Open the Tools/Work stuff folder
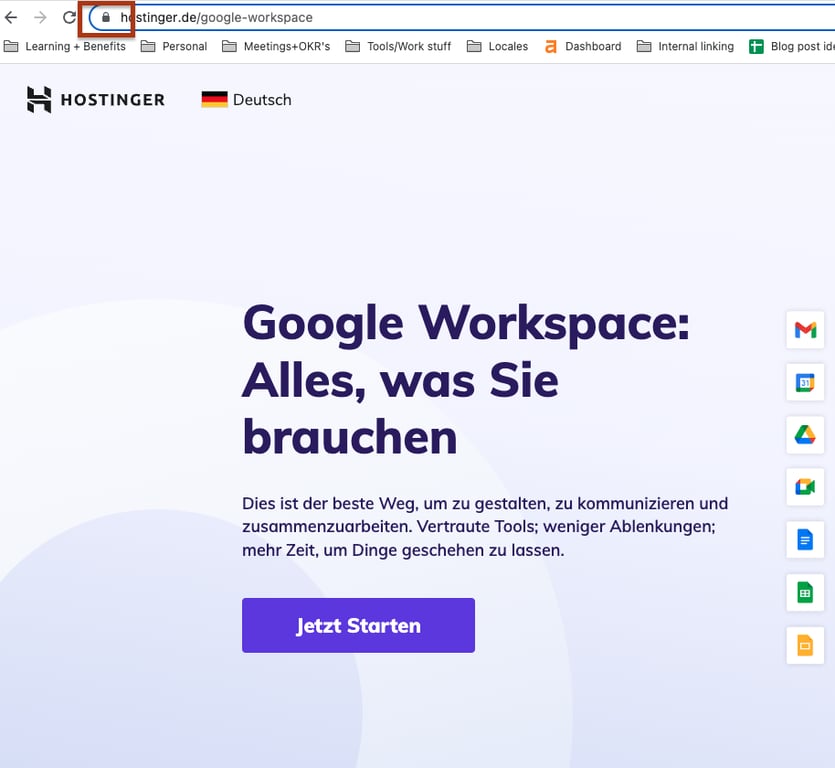 point(398,46)
